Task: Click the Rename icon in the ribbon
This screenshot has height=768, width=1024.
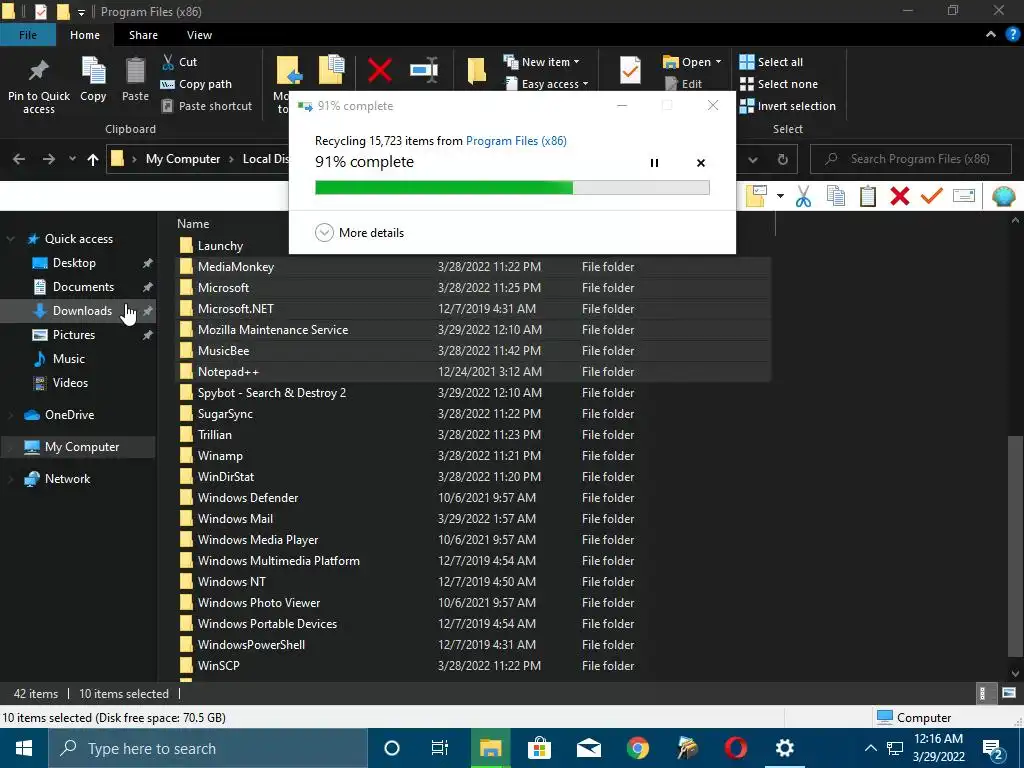Action: click(424, 70)
